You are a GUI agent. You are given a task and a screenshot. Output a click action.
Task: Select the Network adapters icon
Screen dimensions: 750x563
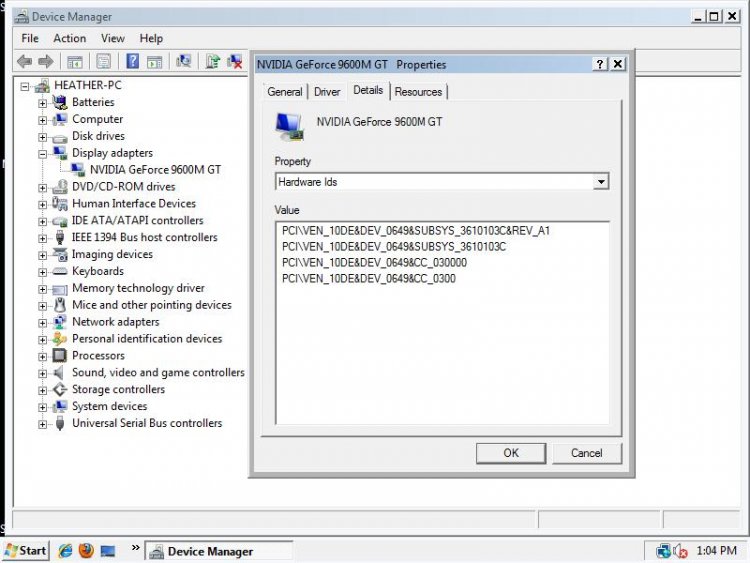point(60,322)
